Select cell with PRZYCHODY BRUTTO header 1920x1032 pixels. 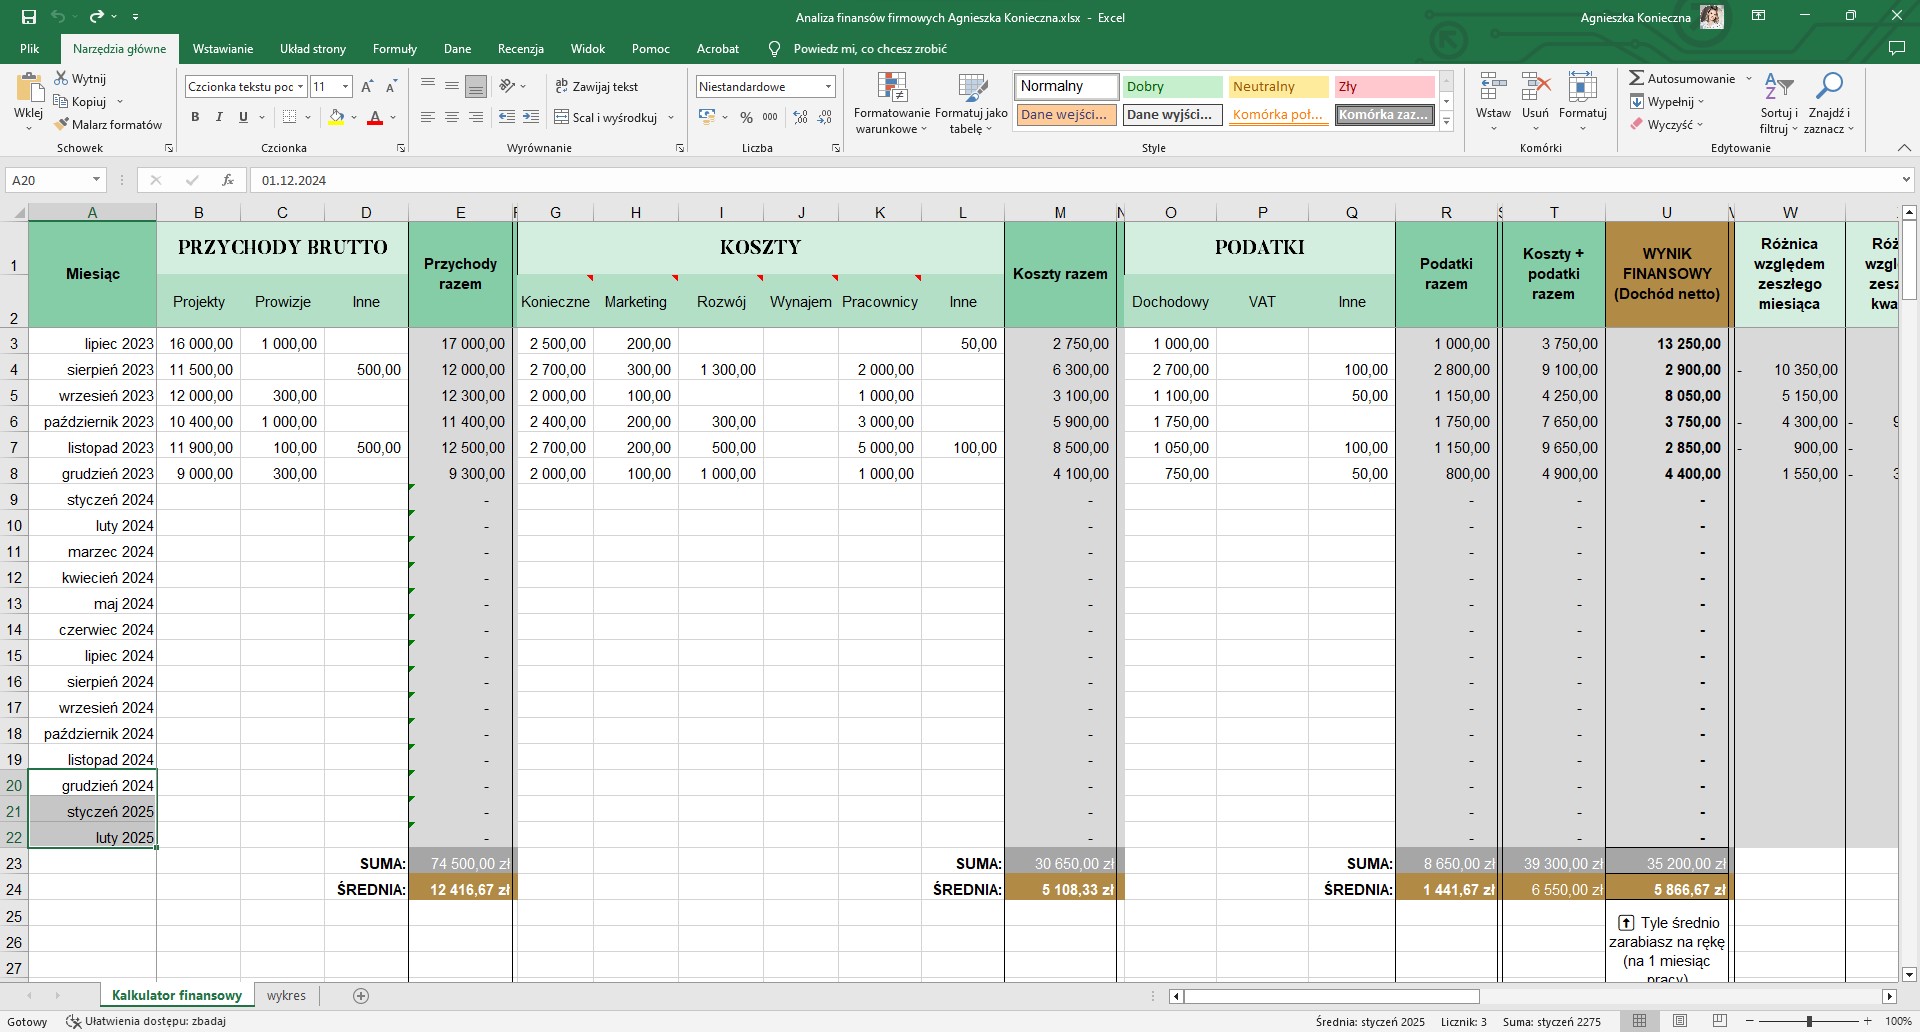click(x=282, y=248)
